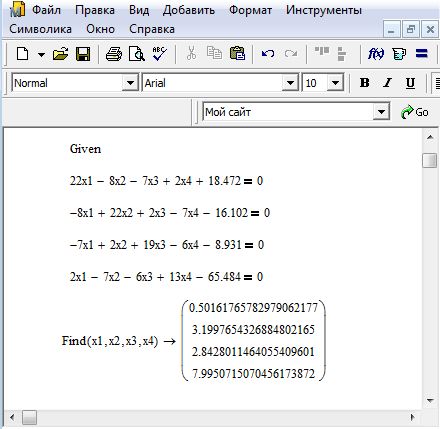Toggle Italic formatting
This screenshot has width=440, height=429.
(x=387, y=83)
